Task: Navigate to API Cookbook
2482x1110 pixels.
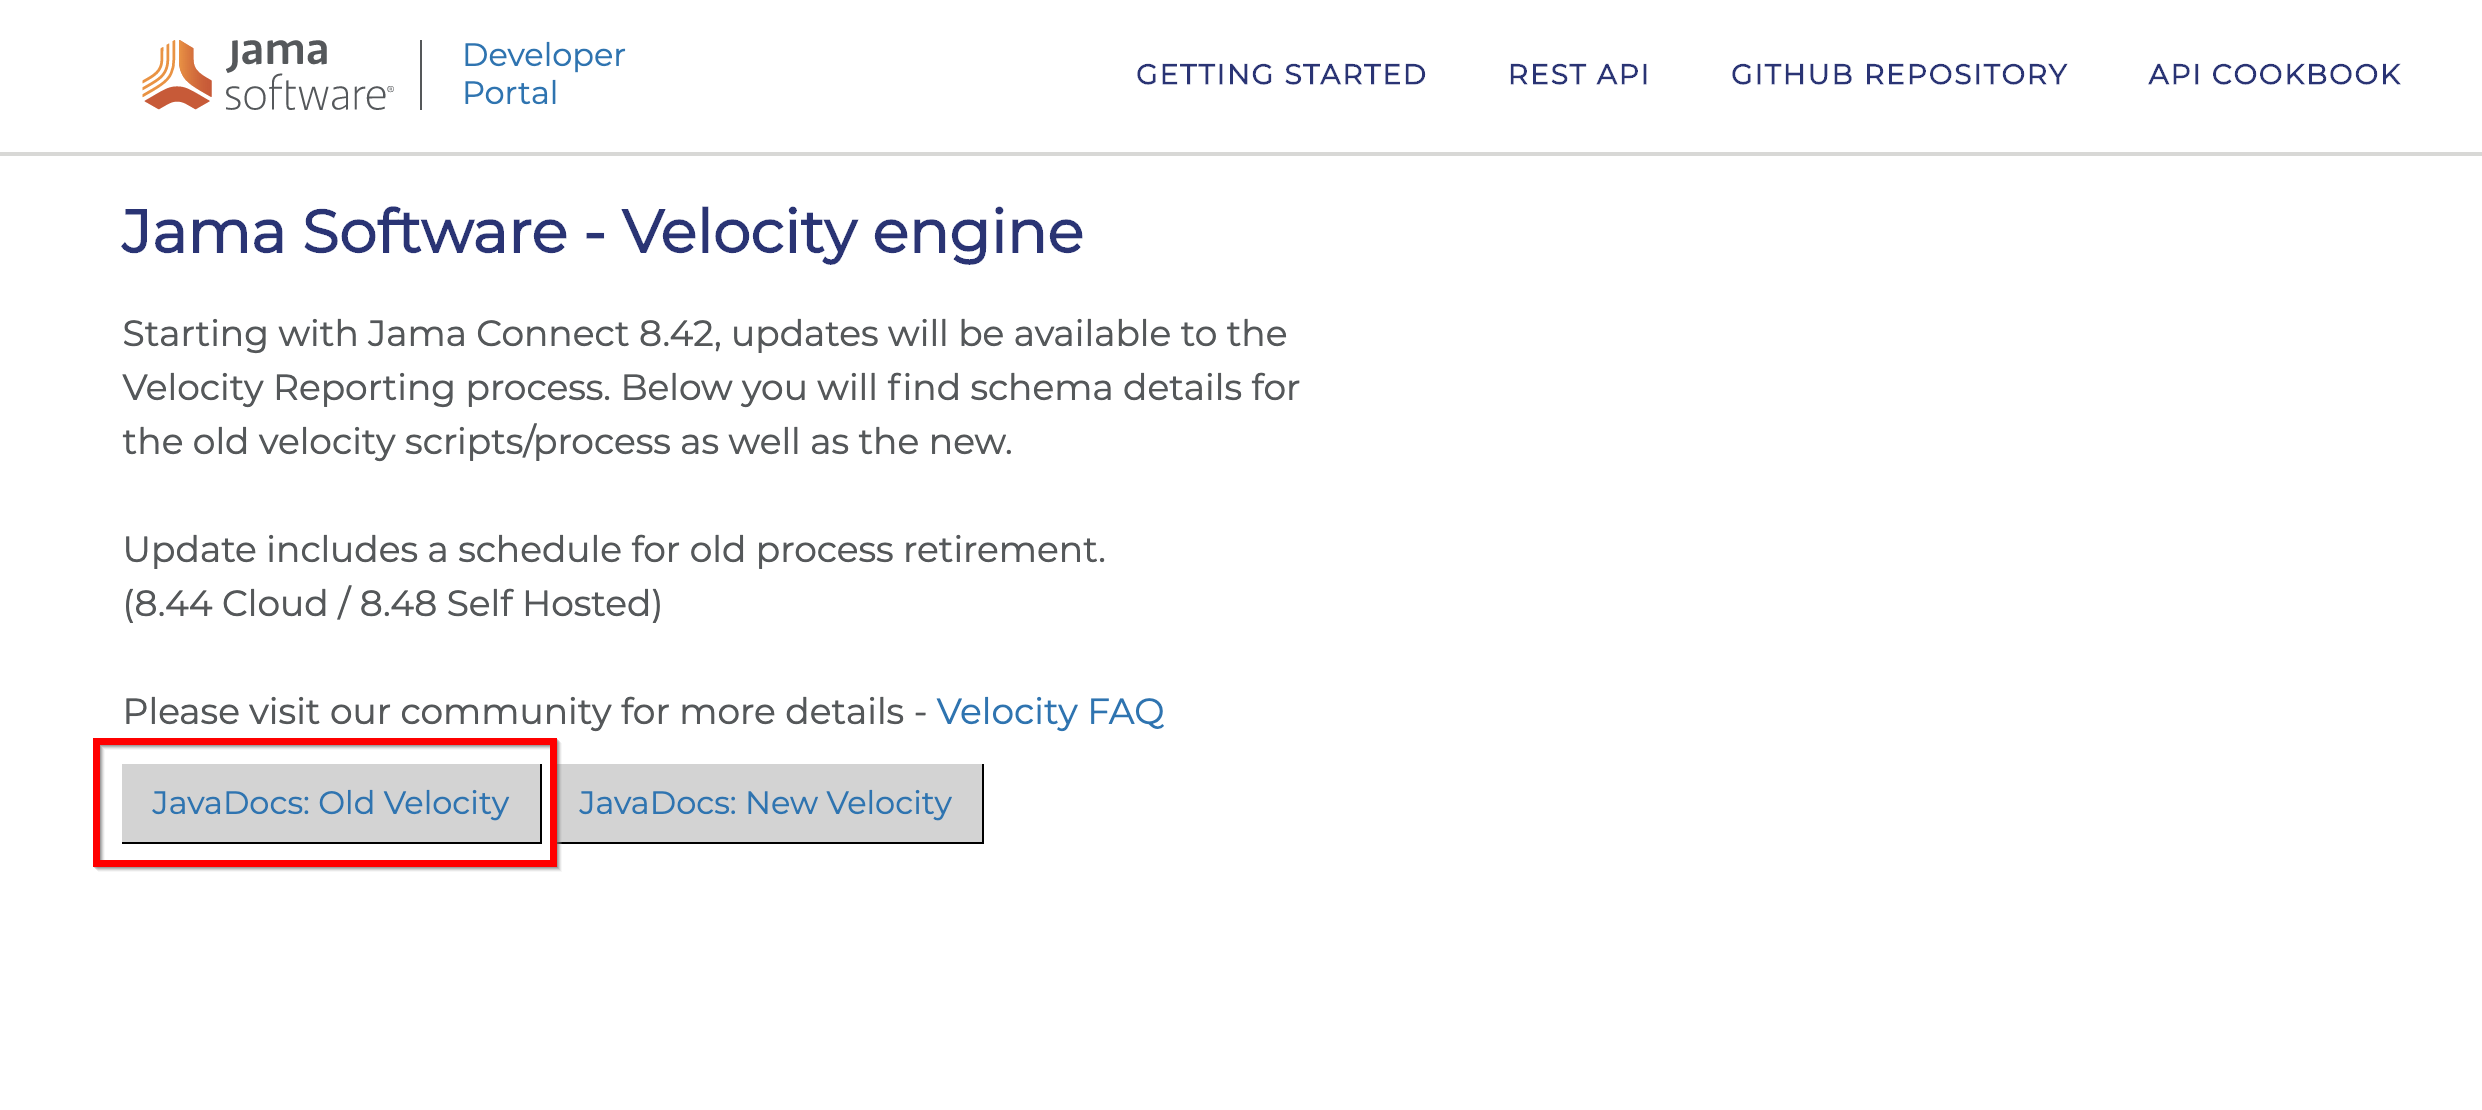Action: click(2275, 74)
